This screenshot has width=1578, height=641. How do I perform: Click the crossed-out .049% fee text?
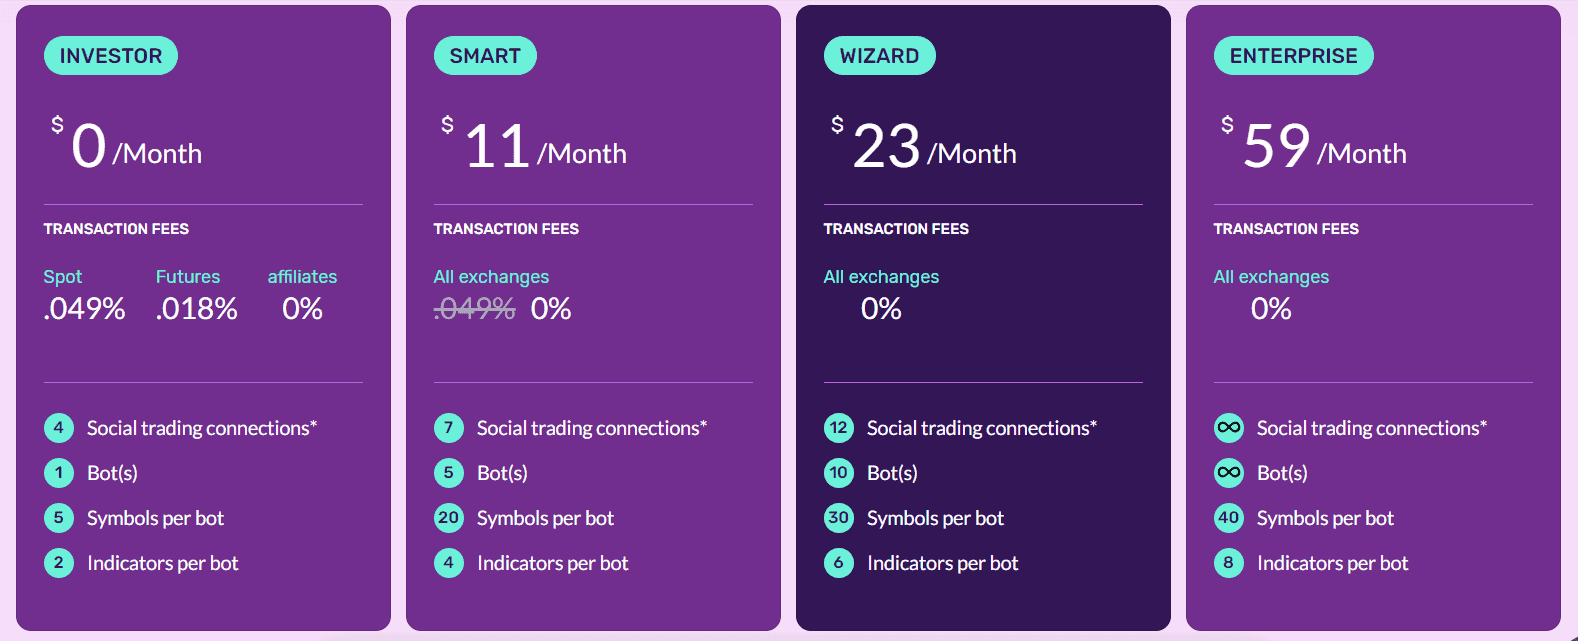pos(474,309)
